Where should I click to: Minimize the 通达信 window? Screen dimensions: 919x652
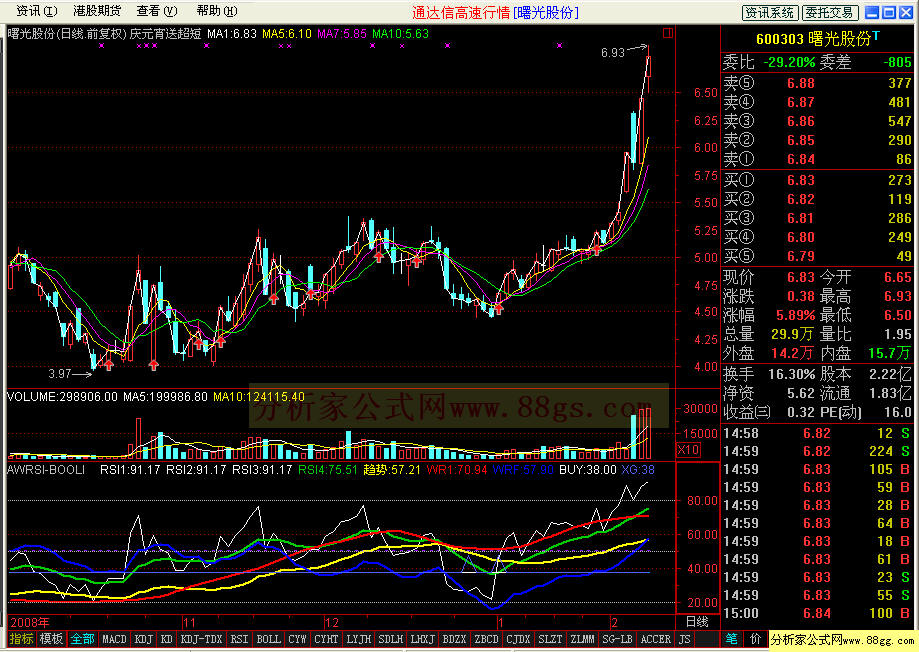coord(873,12)
